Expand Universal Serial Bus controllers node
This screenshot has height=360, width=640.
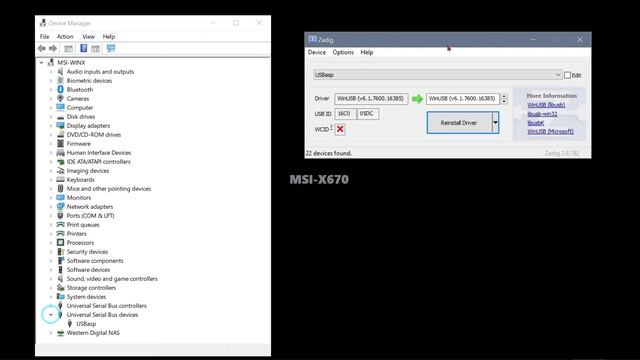tap(51, 306)
